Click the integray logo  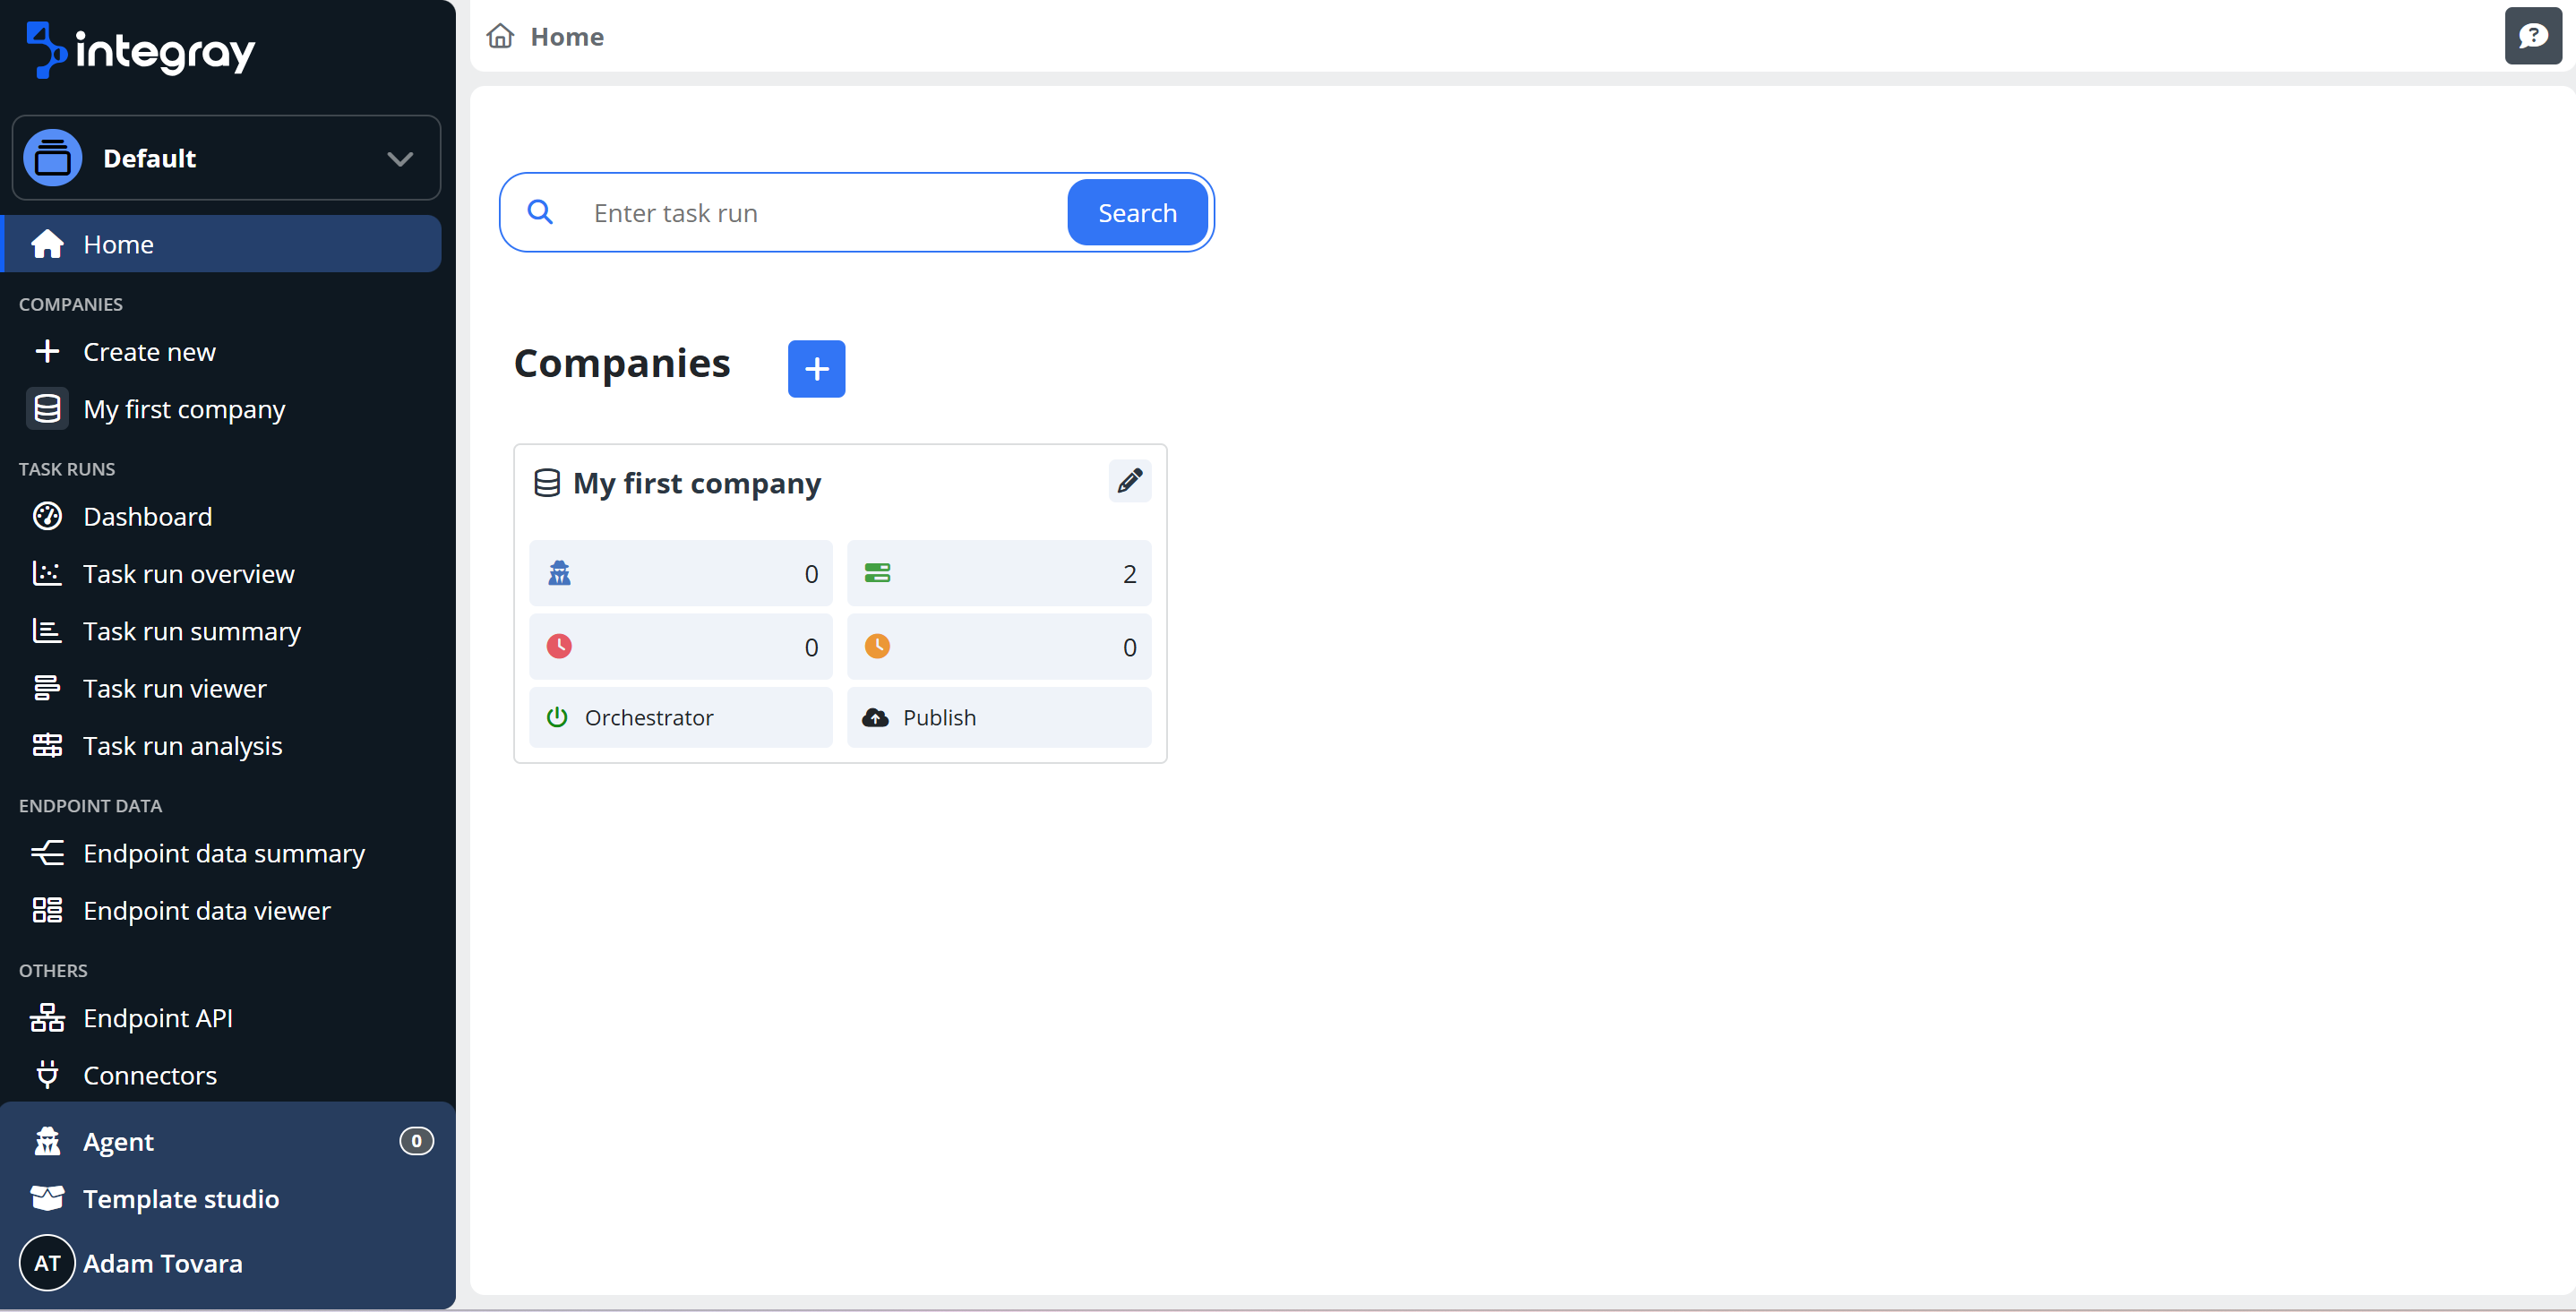[x=141, y=50]
